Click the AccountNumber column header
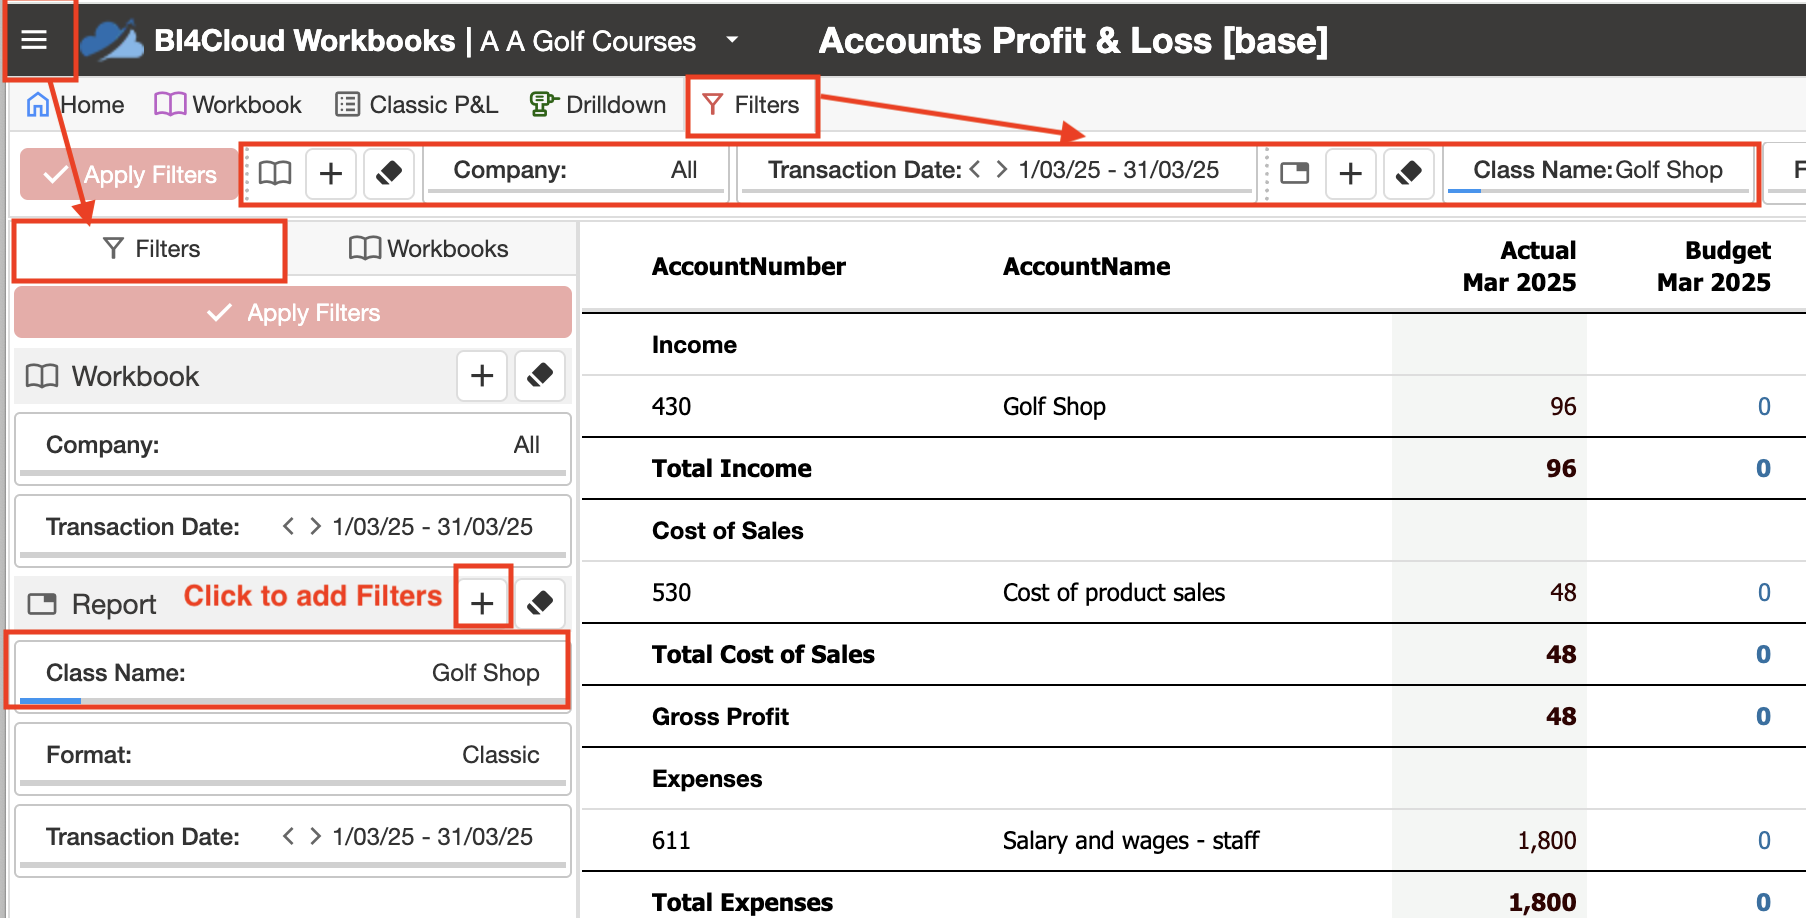This screenshot has height=918, width=1806. [749, 267]
